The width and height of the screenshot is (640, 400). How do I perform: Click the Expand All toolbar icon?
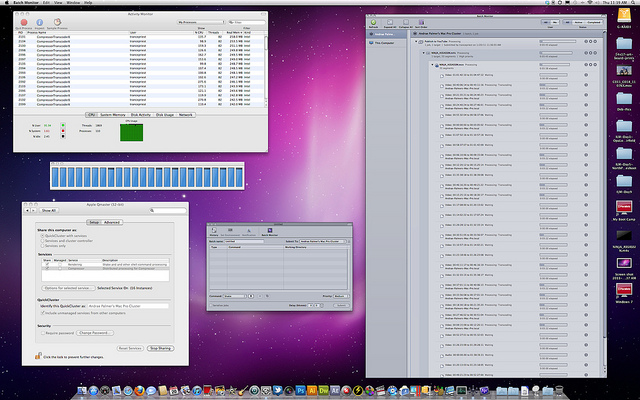point(389,21)
